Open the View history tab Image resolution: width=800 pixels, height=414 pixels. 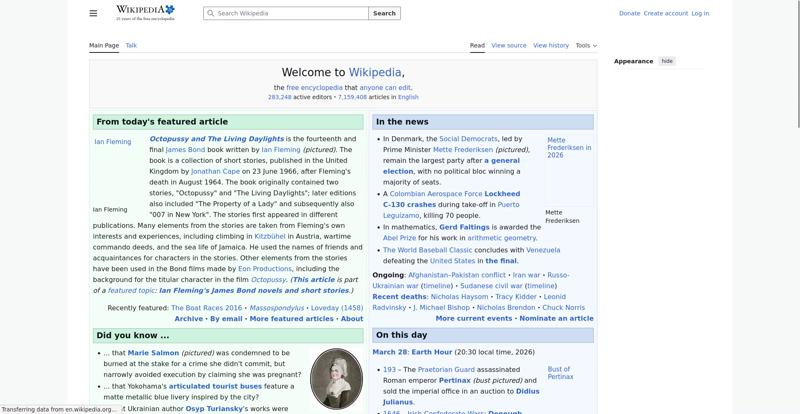coord(550,45)
